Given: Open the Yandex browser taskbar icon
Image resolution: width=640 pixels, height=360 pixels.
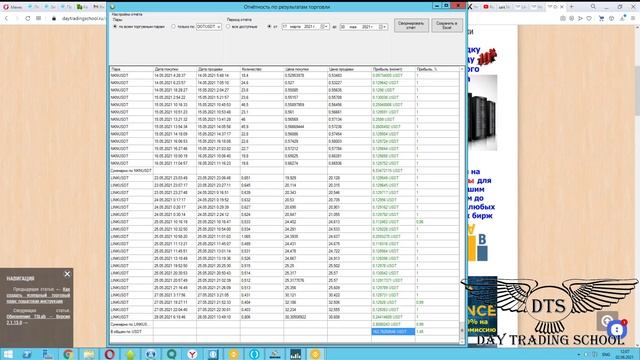Looking at the screenshot, I should click(192, 354).
